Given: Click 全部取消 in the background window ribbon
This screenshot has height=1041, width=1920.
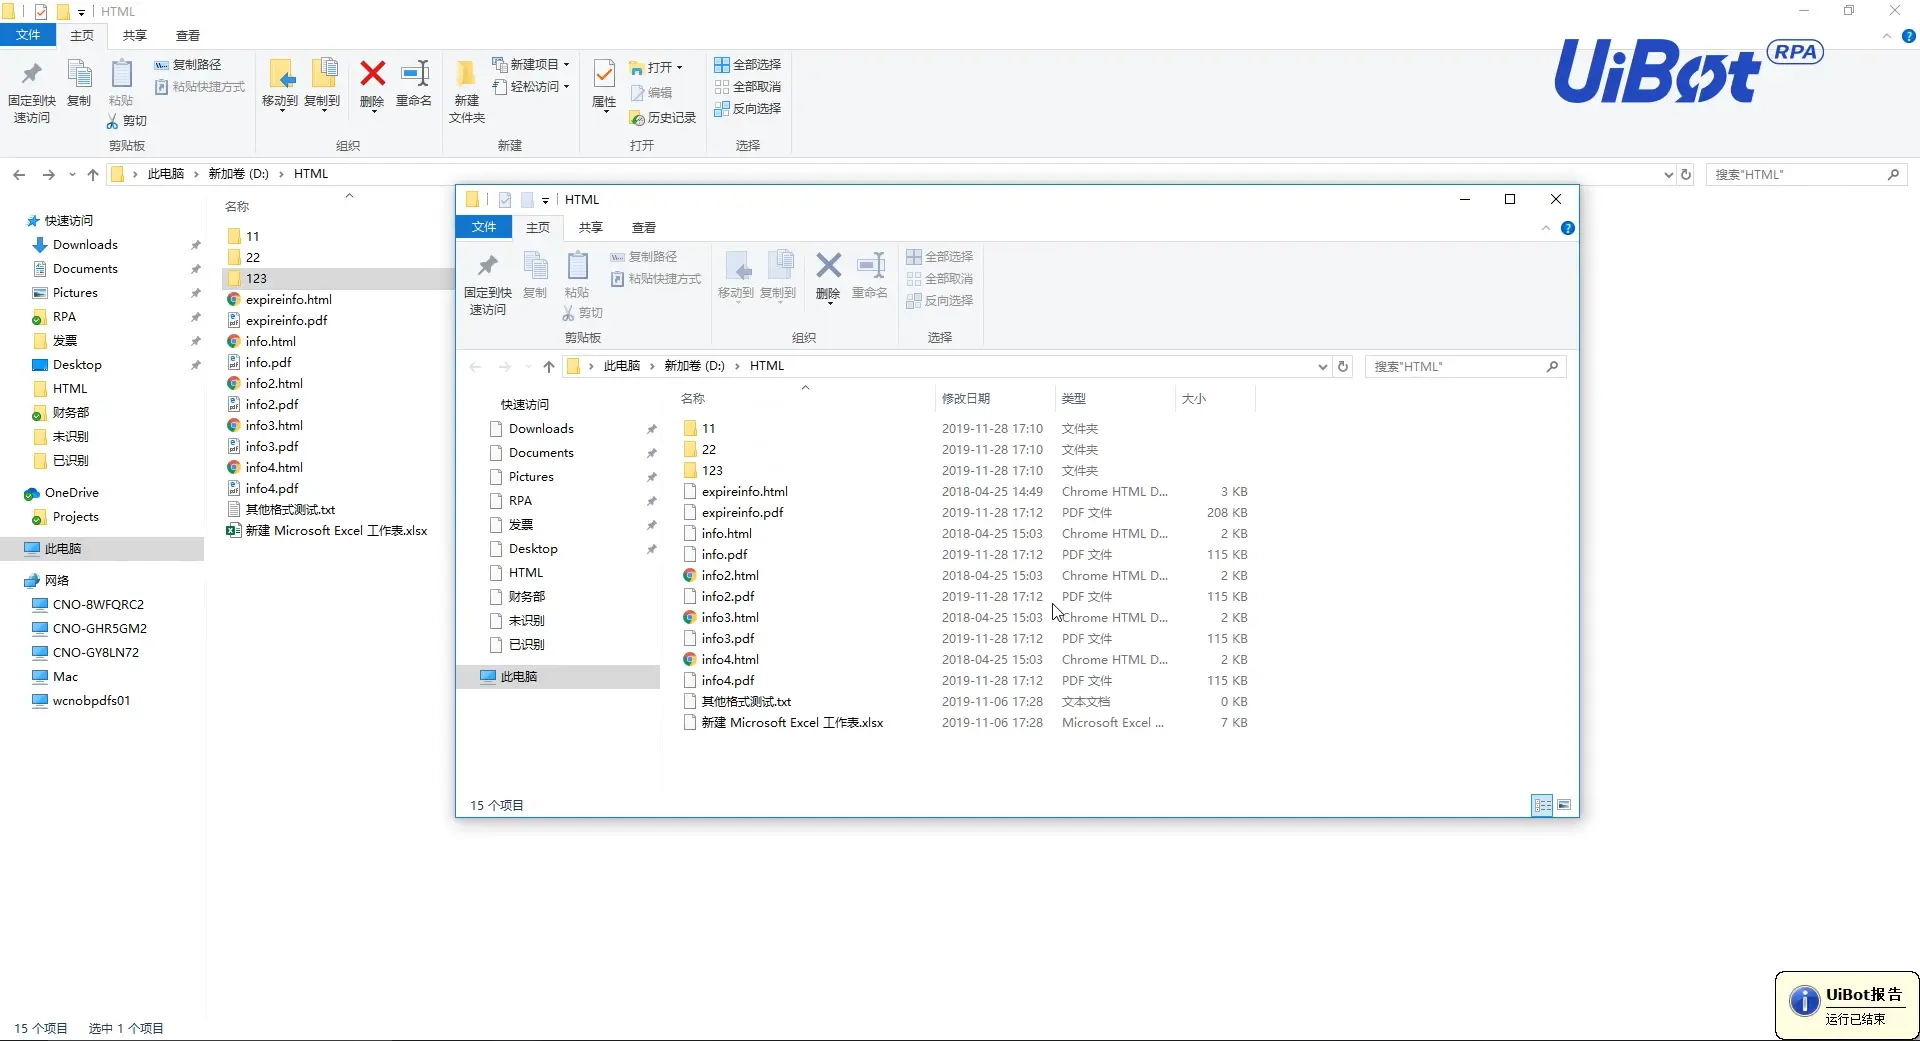Looking at the screenshot, I should click(748, 87).
